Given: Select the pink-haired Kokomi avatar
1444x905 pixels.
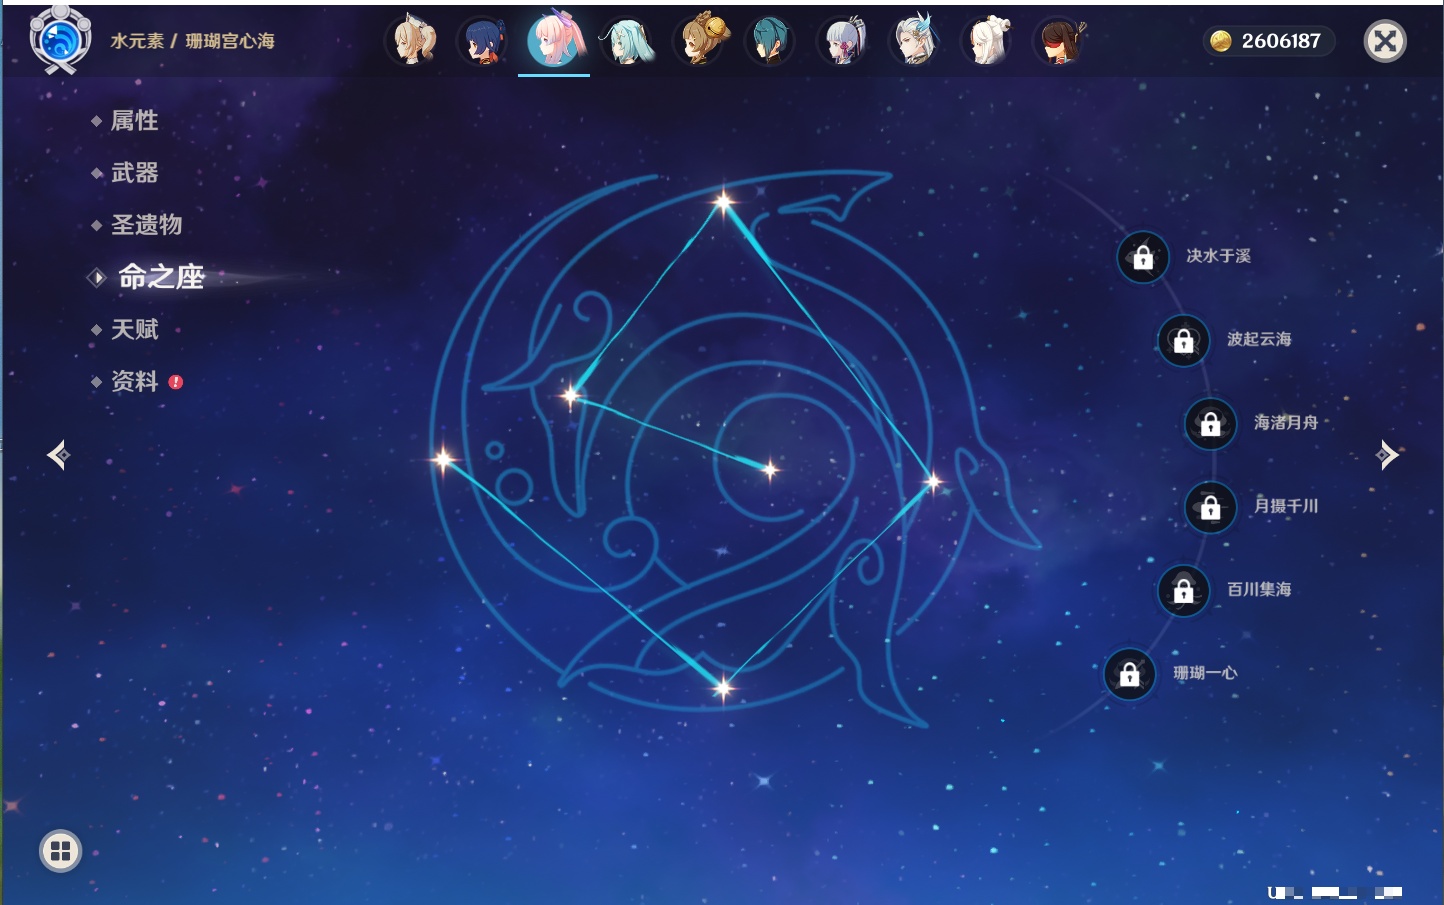Looking at the screenshot, I should coord(555,40).
